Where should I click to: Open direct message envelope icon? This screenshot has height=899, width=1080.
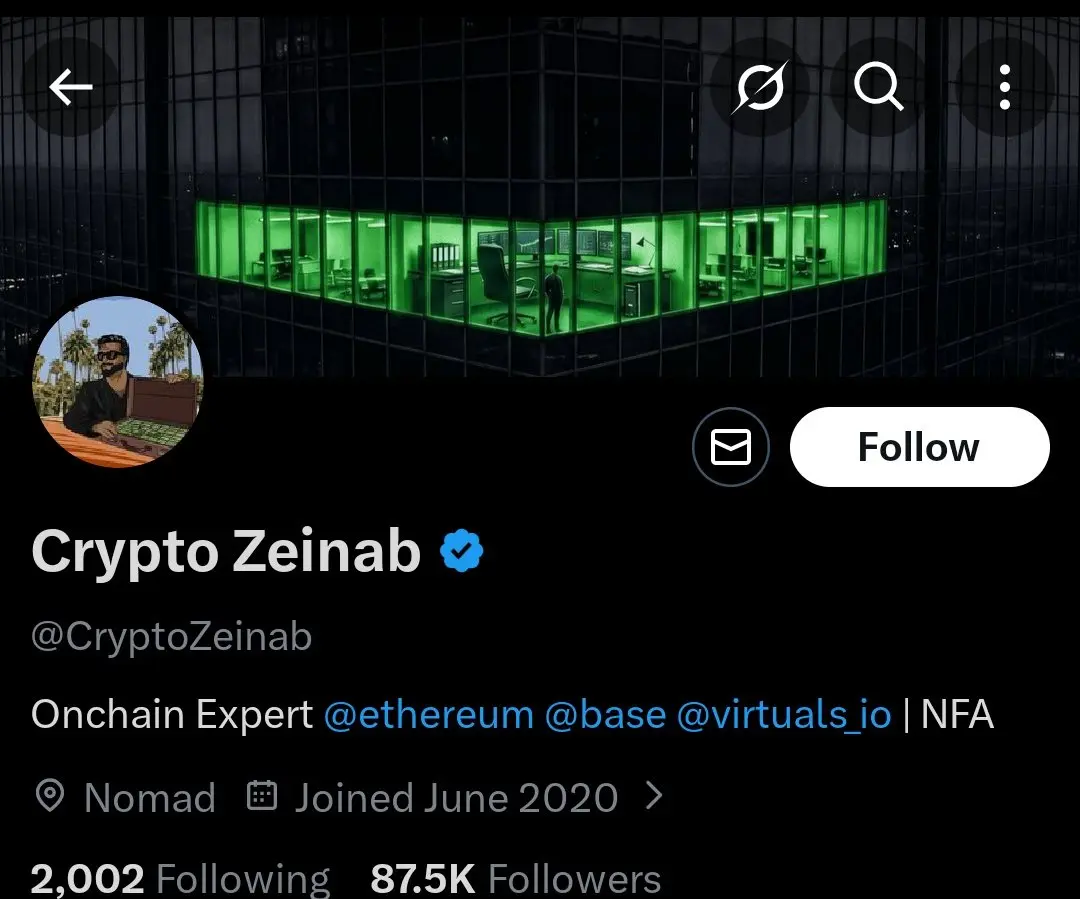click(x=731, y=447)
